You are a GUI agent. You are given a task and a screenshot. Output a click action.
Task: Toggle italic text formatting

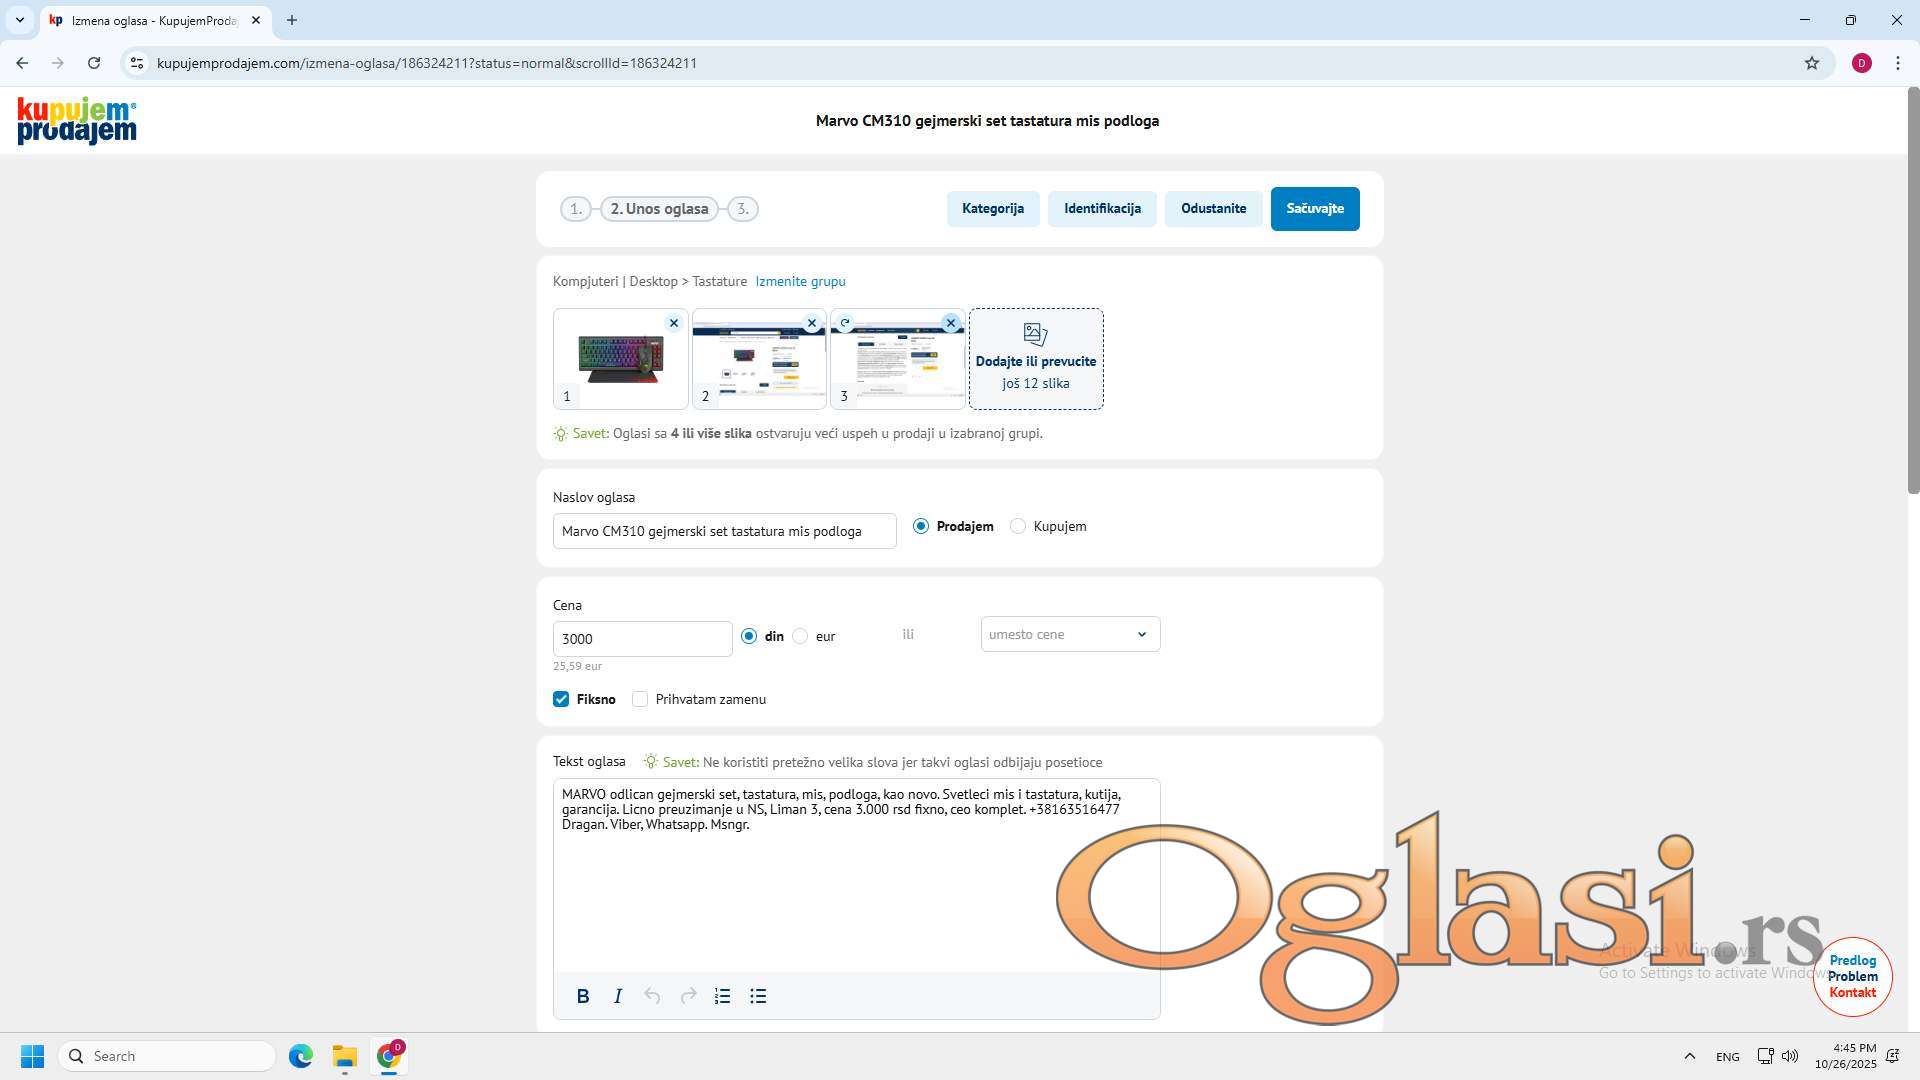click(618, 996)
